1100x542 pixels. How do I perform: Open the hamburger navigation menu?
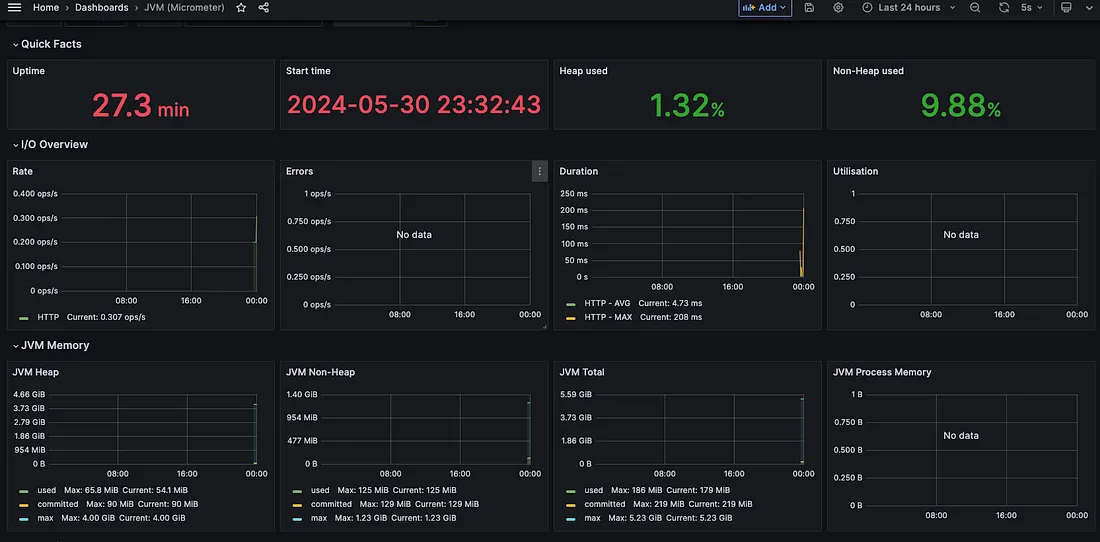tap(14, 8)
